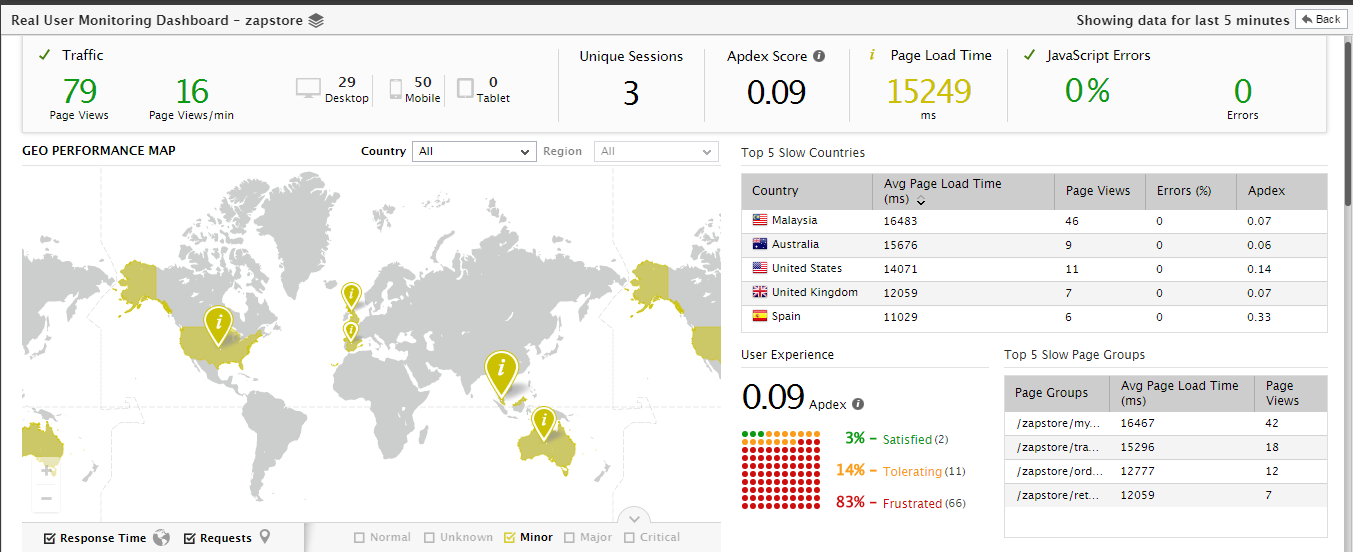
Task: Click the Unique Sessions count 3
Action: 631,93
